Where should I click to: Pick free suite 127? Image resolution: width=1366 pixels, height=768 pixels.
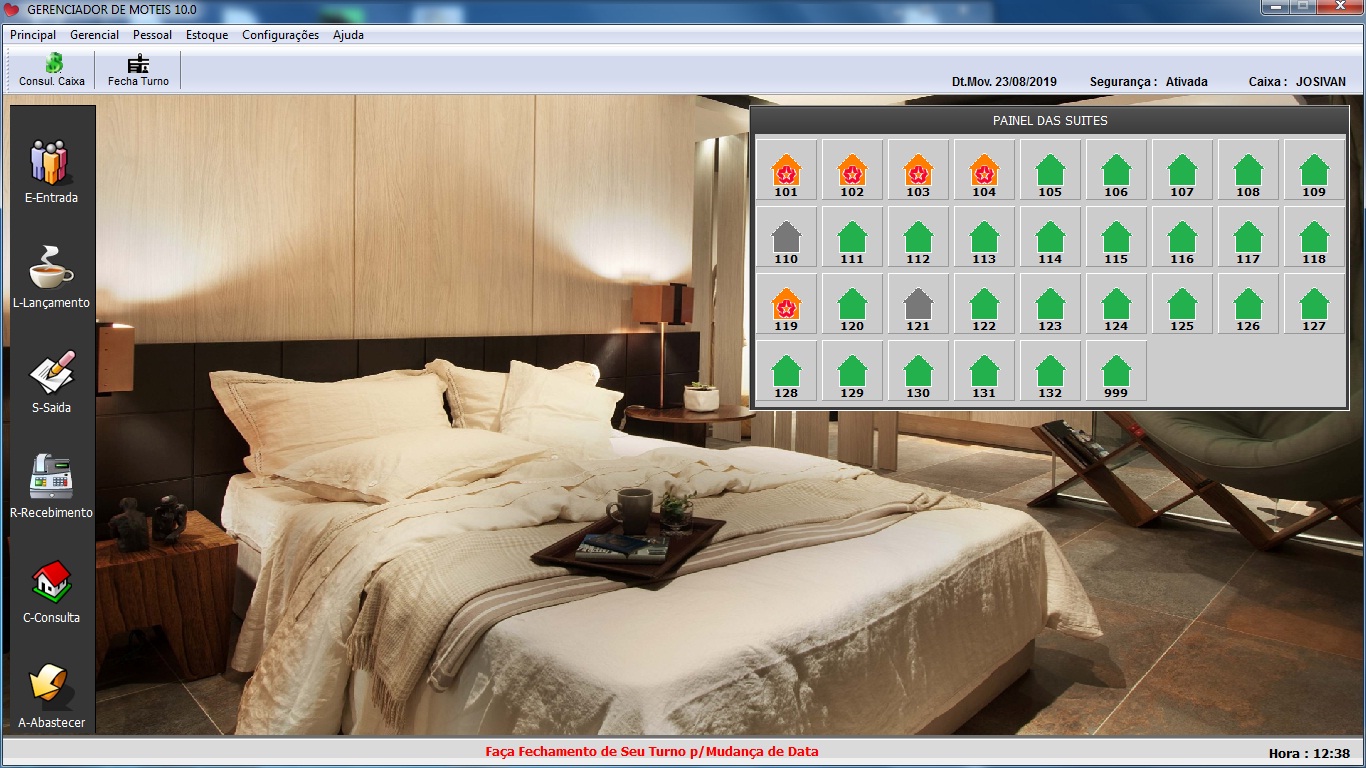pyautogui.click(x=1314, y=304)
